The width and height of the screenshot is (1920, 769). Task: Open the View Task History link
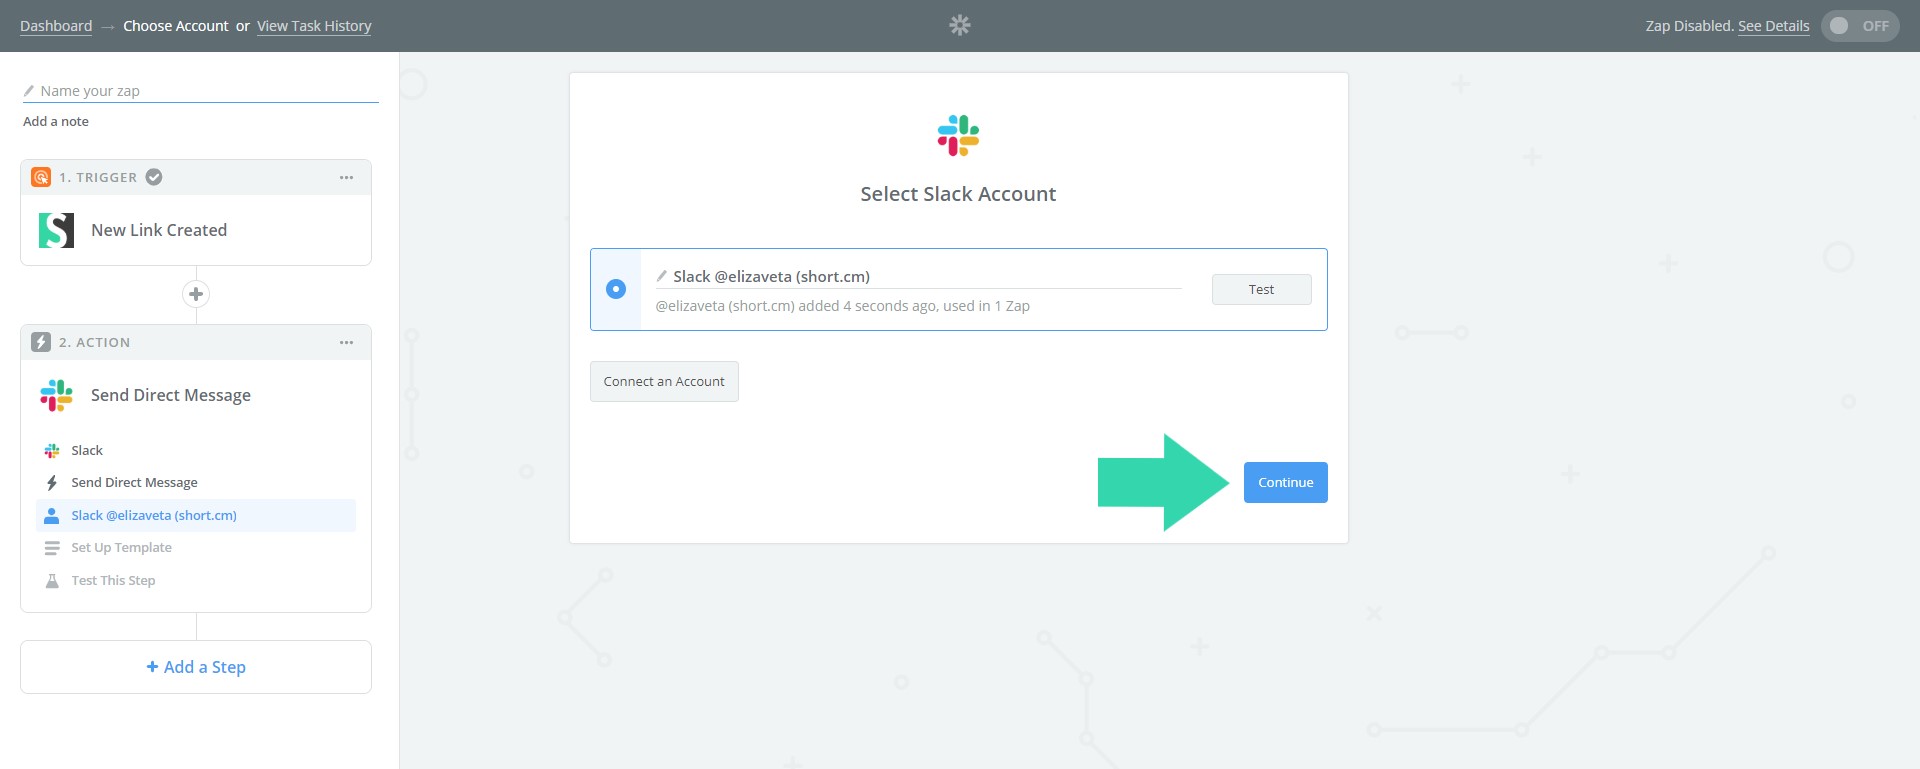coord(314,26)
